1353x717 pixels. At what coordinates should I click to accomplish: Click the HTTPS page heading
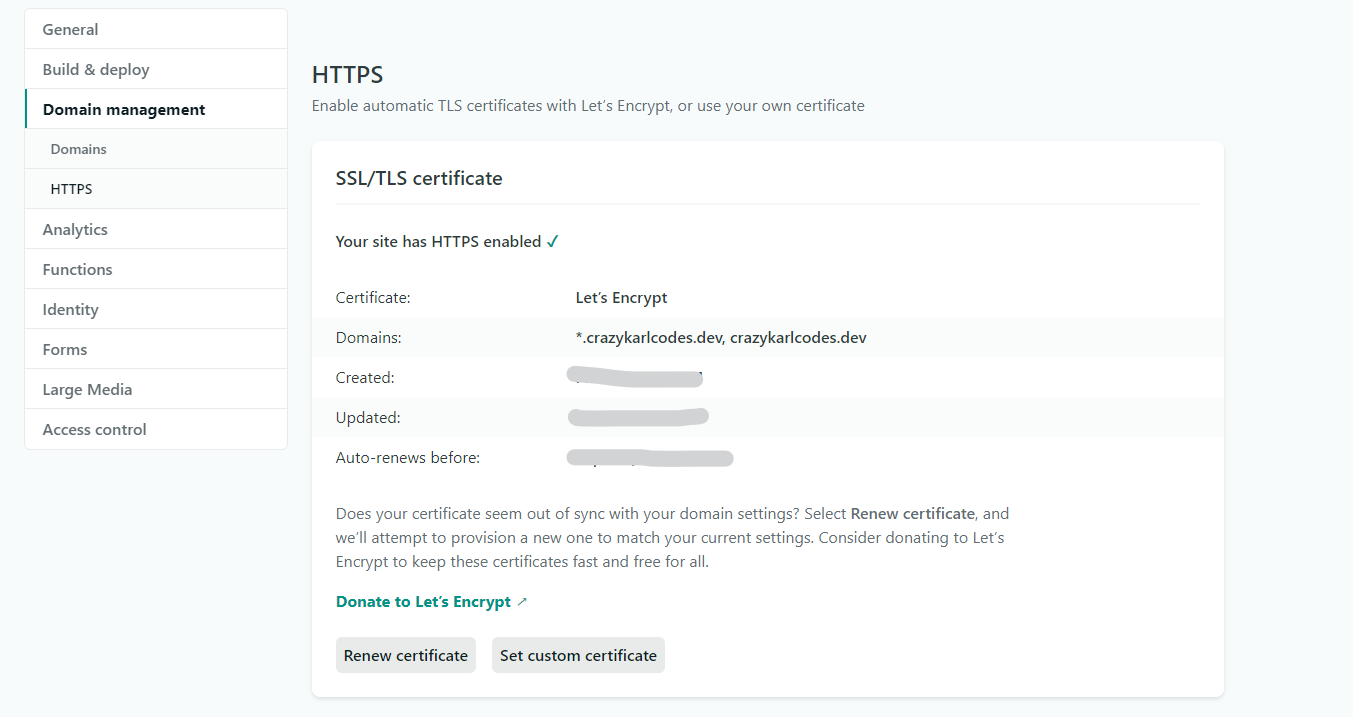347,75
